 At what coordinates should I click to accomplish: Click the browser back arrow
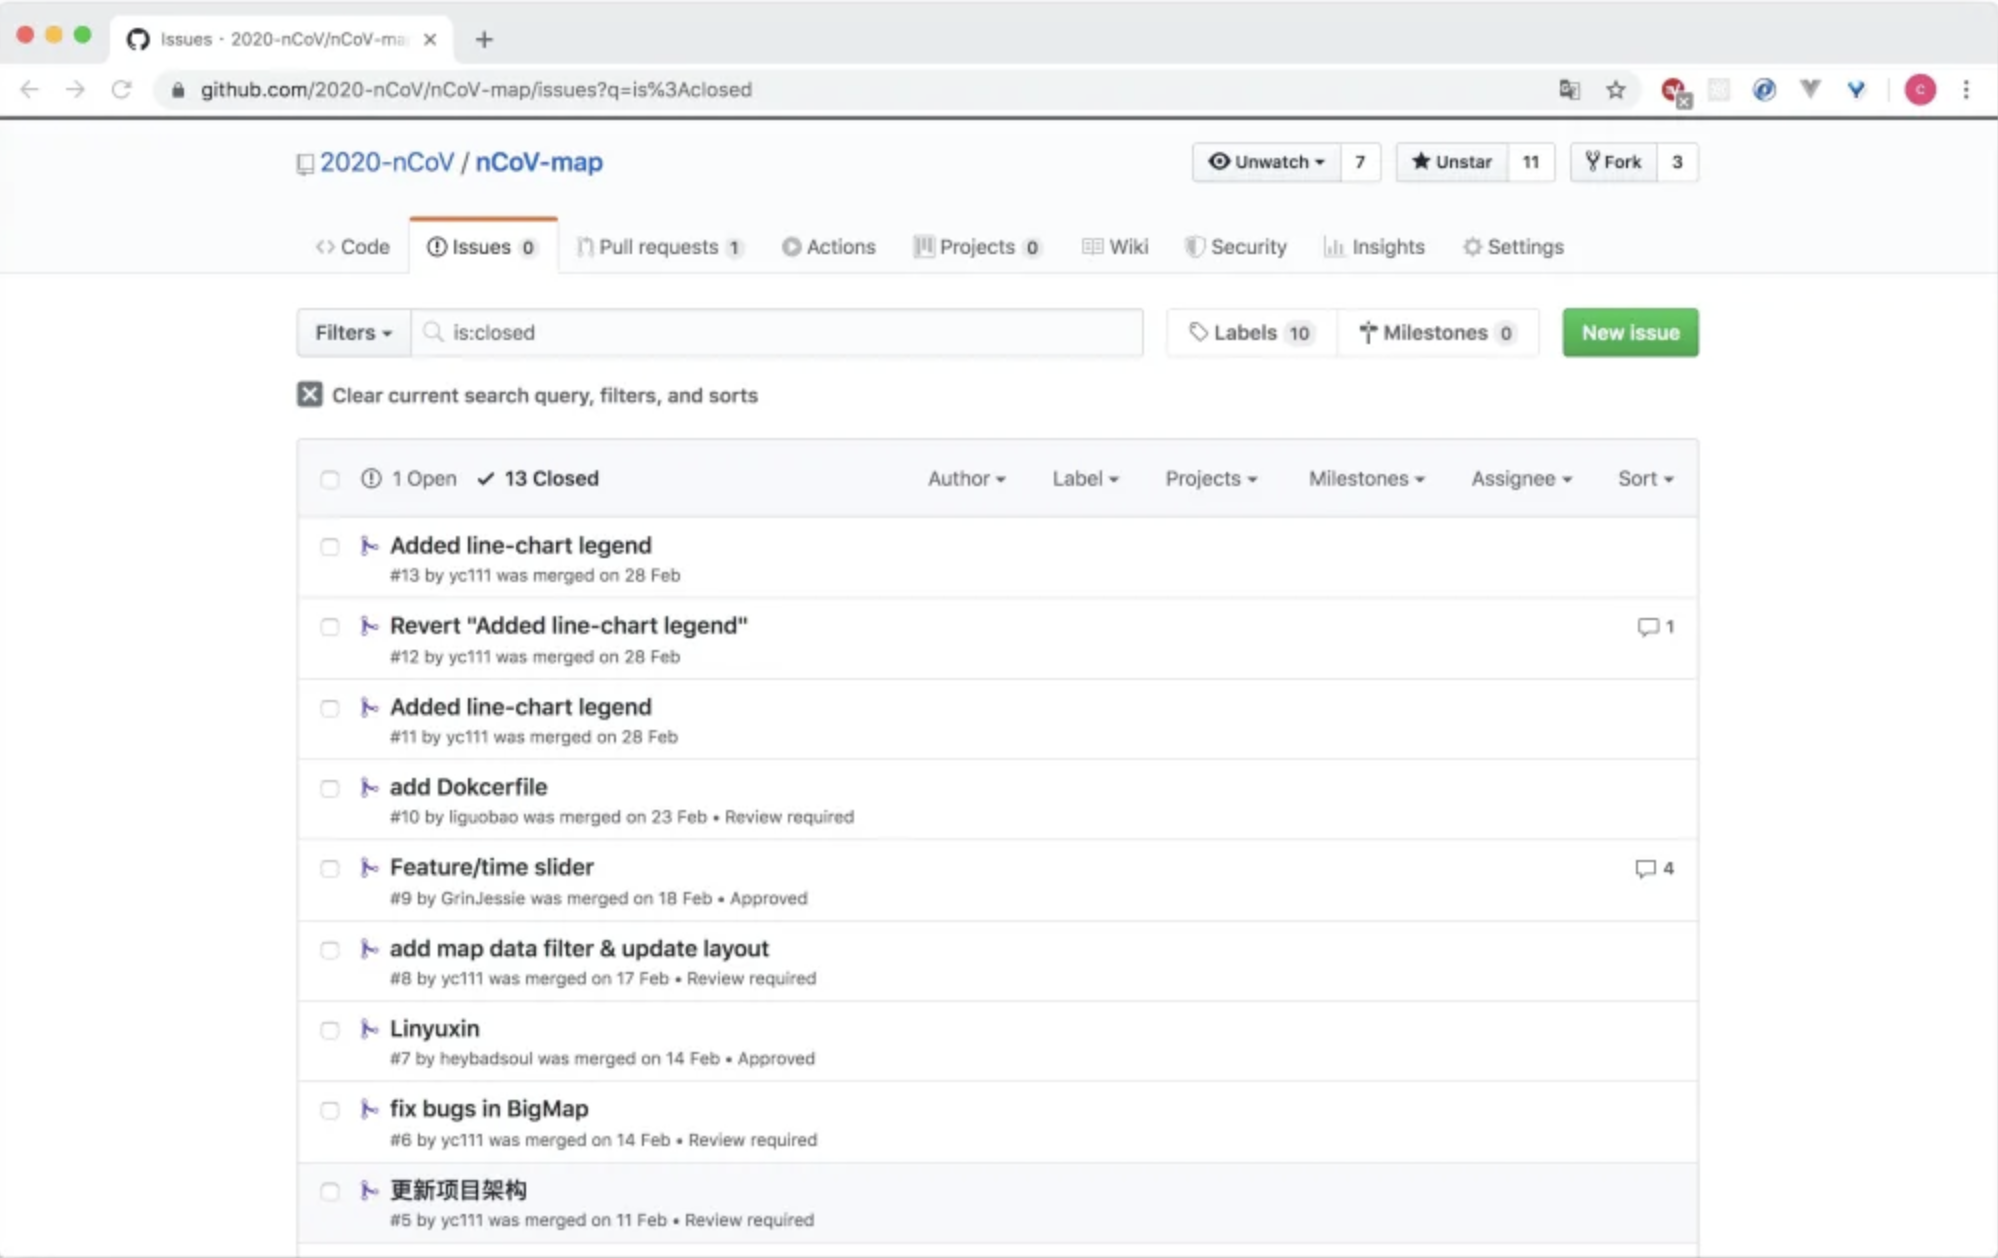pos(29,90)
